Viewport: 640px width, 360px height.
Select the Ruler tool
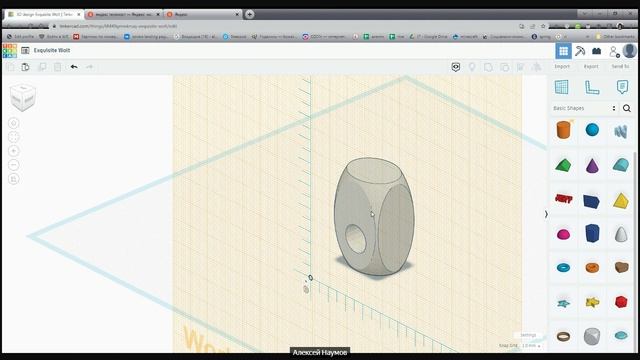tap(592, 87)
